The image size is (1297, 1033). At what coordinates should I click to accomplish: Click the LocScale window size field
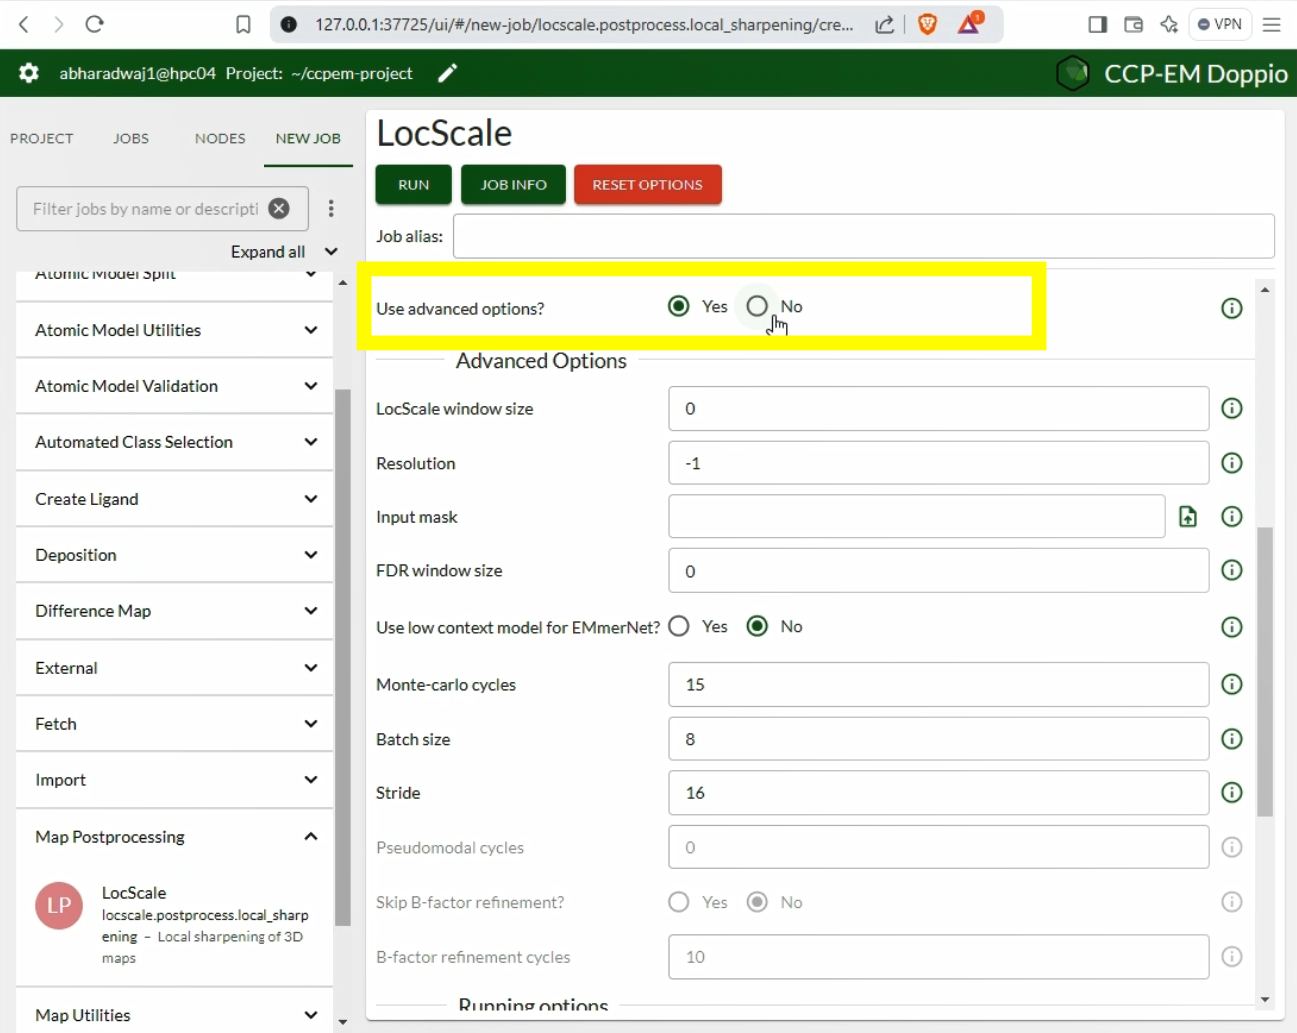pyautogui.click(x=938, y=408)
